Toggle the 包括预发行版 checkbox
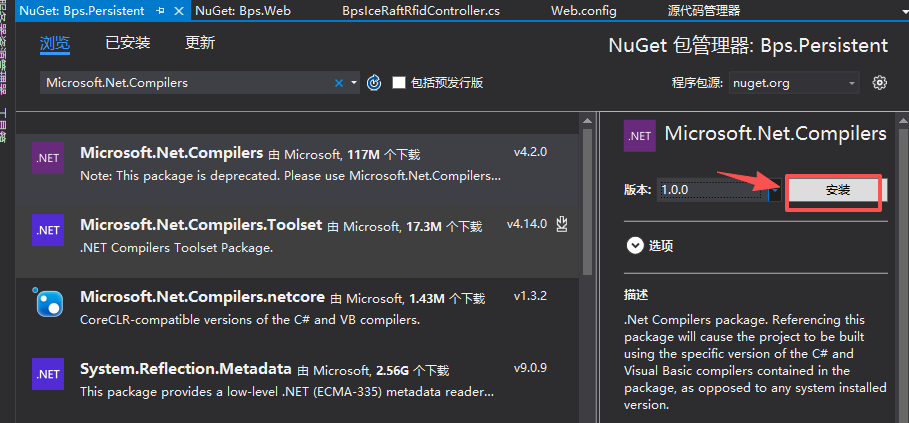909x423 pixels. point(399,83)
